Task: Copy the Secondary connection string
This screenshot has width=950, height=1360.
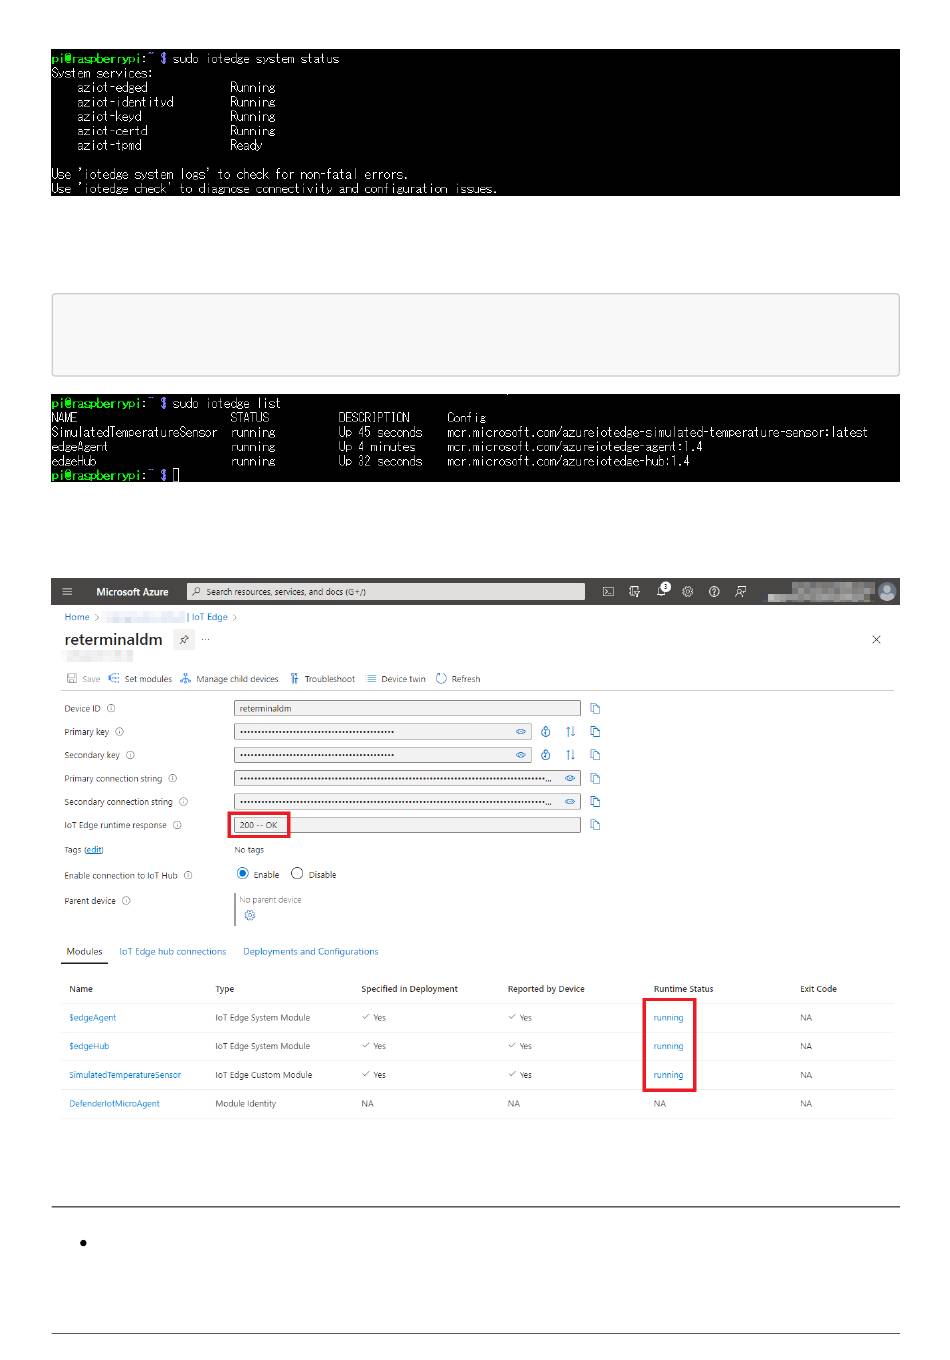Action: point(595,801)
